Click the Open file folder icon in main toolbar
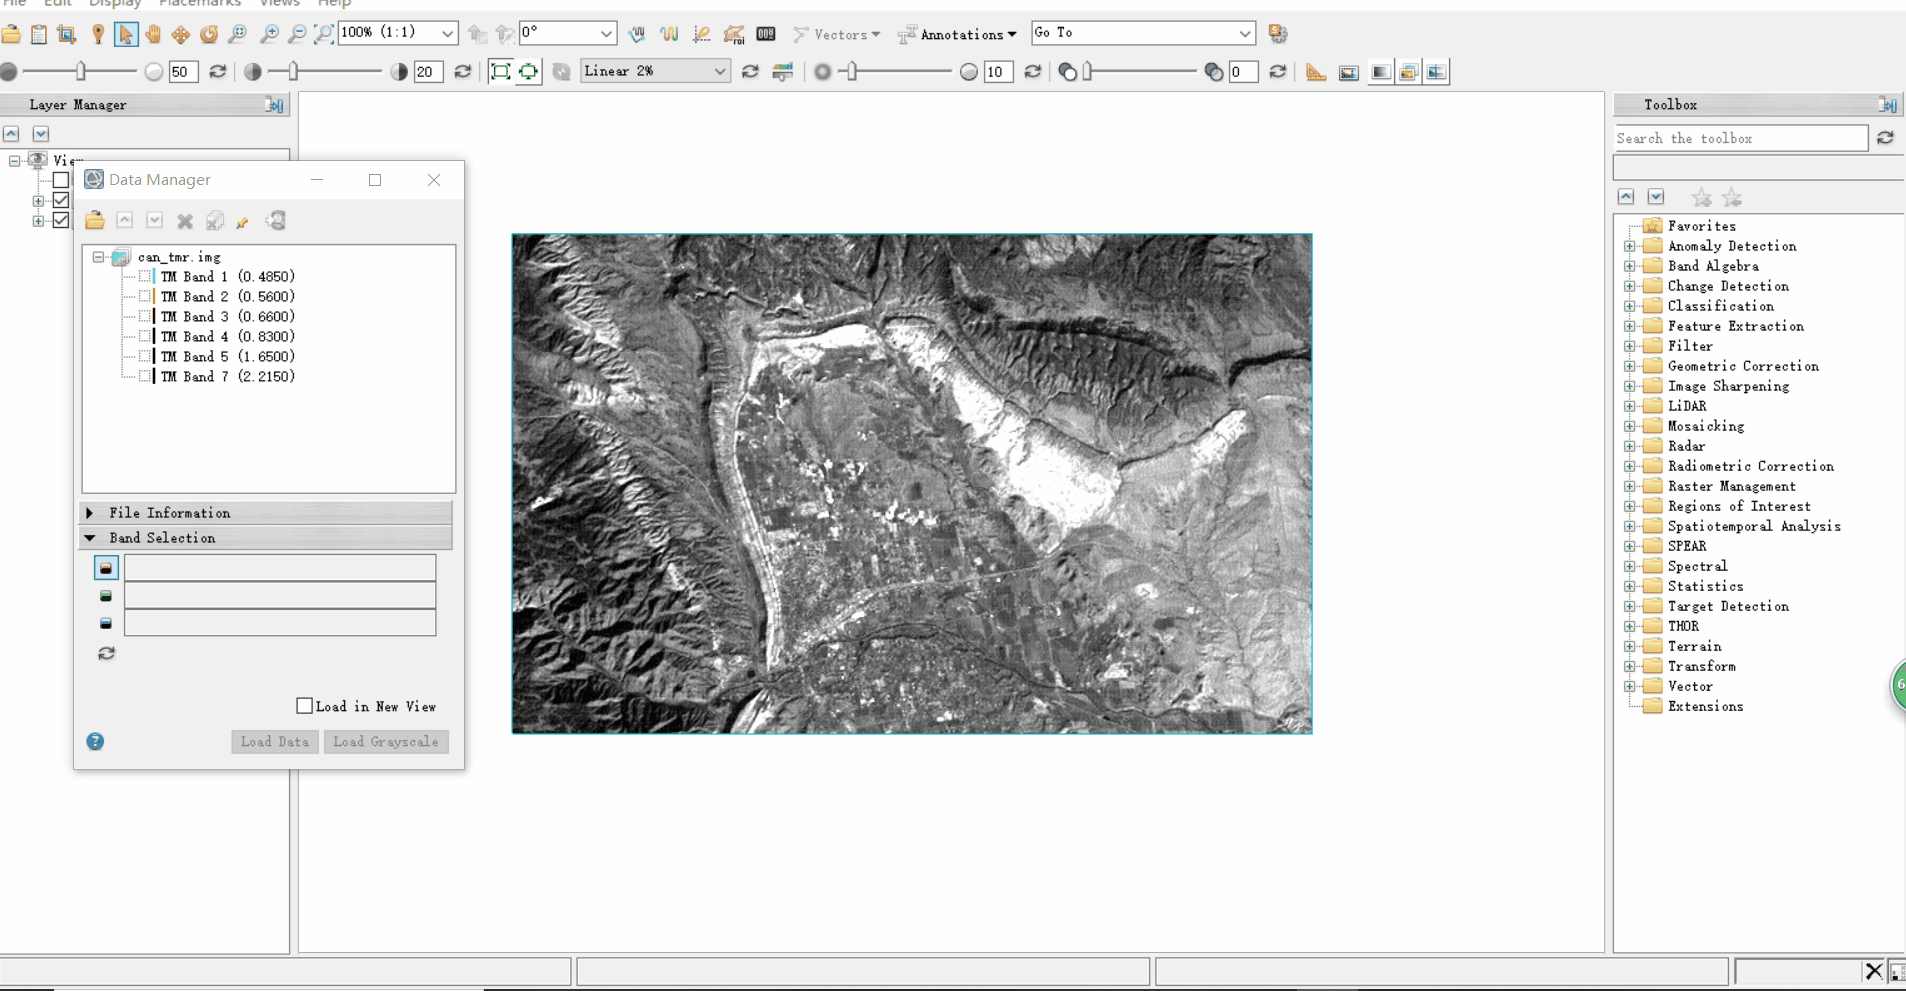1906x991 pixels. tap(11, 34)
